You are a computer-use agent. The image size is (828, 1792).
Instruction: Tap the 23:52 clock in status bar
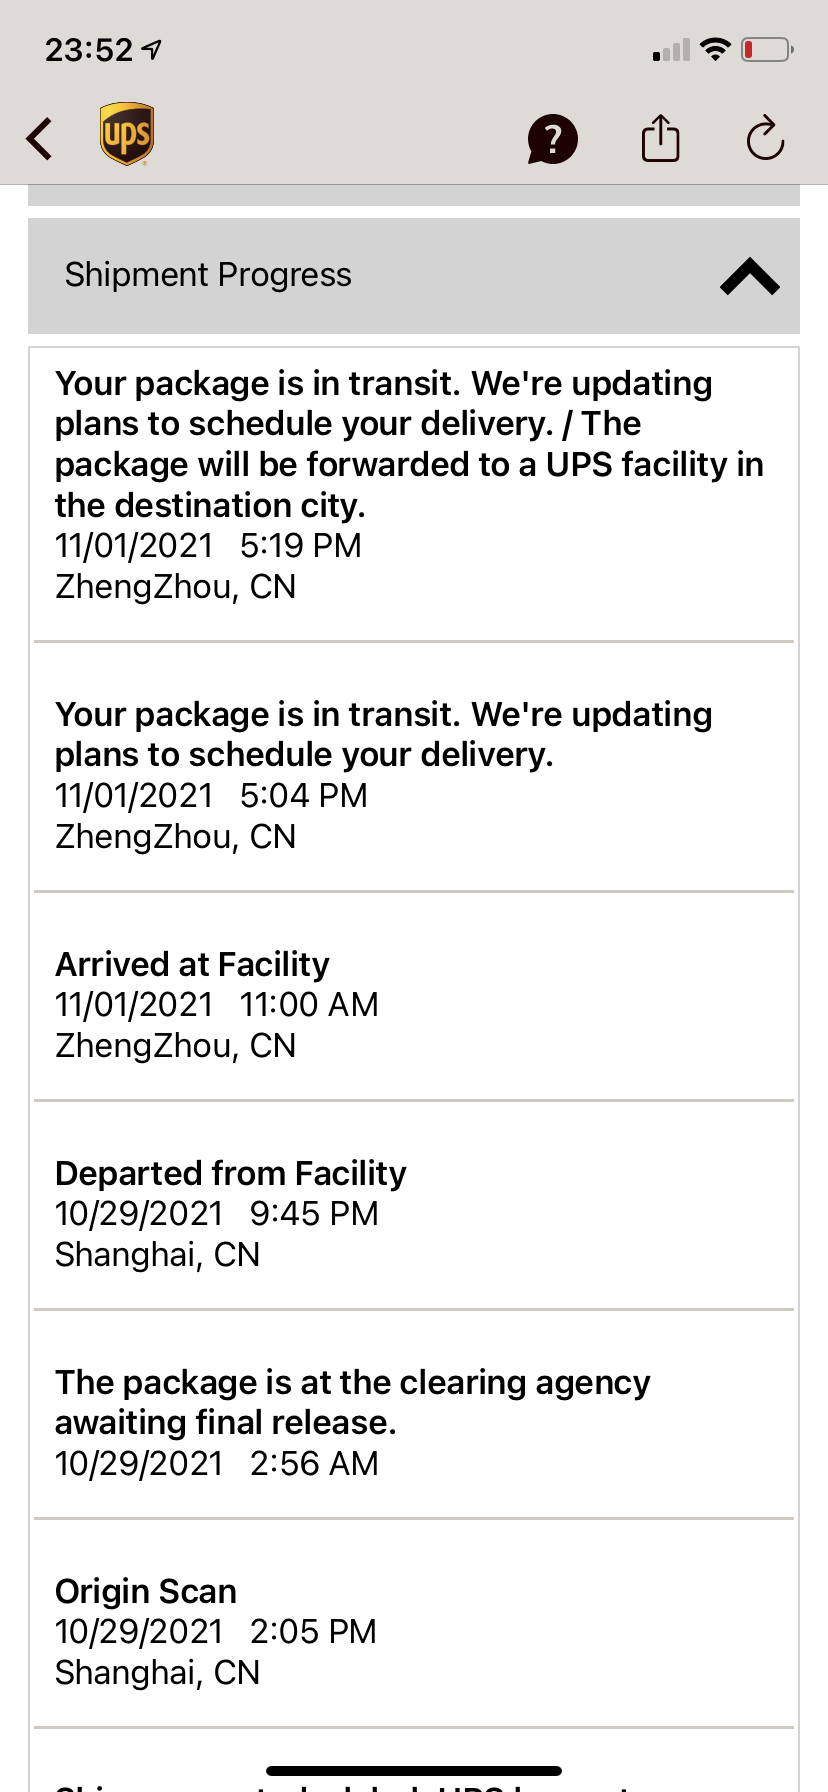click(x=89, y=49)
